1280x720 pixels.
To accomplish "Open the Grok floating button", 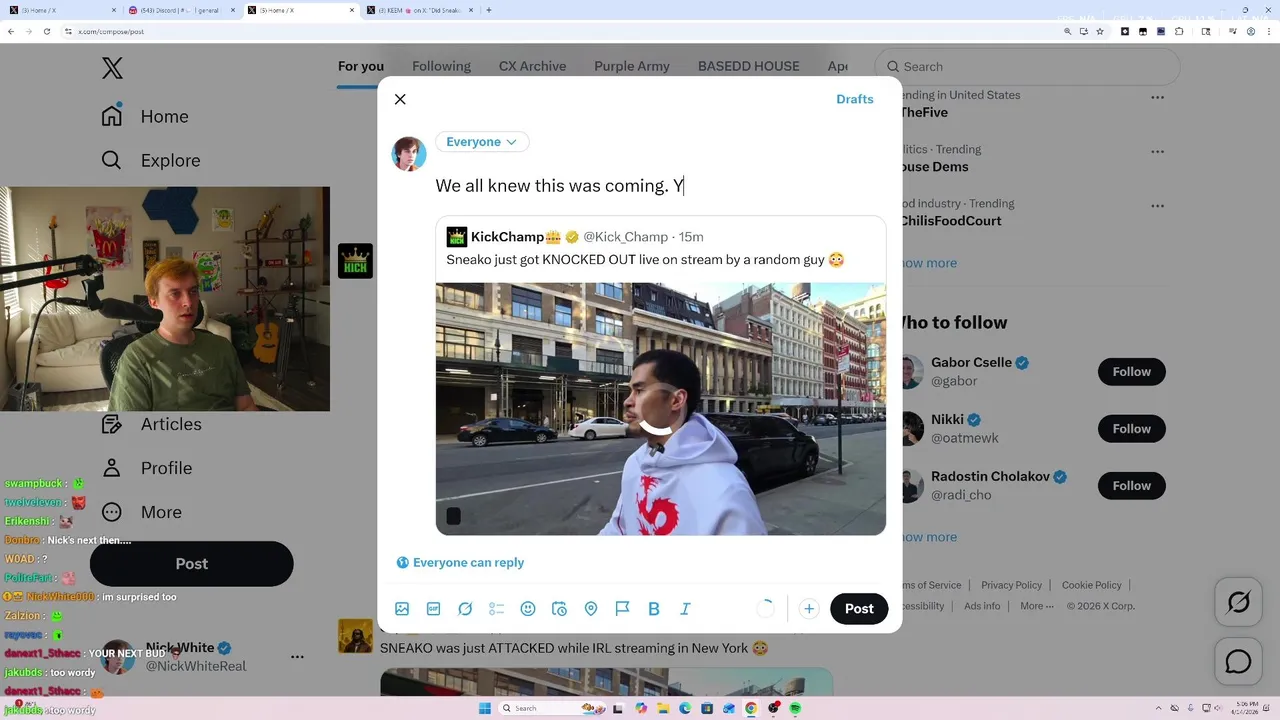I will (x=1238, y=603).
